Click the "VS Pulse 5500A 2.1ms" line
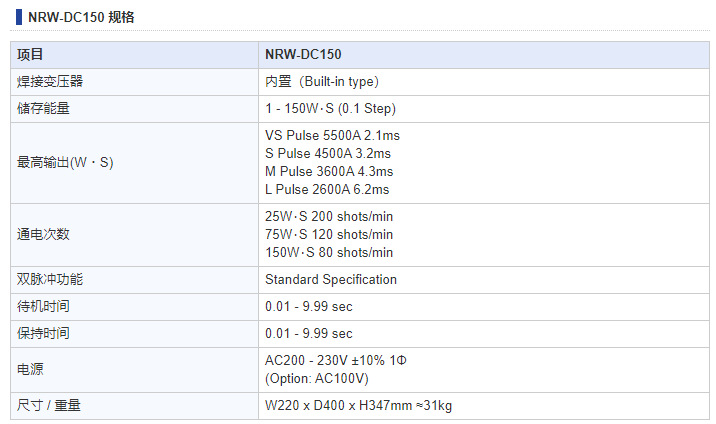716x424 pixels. pos(332,135)
